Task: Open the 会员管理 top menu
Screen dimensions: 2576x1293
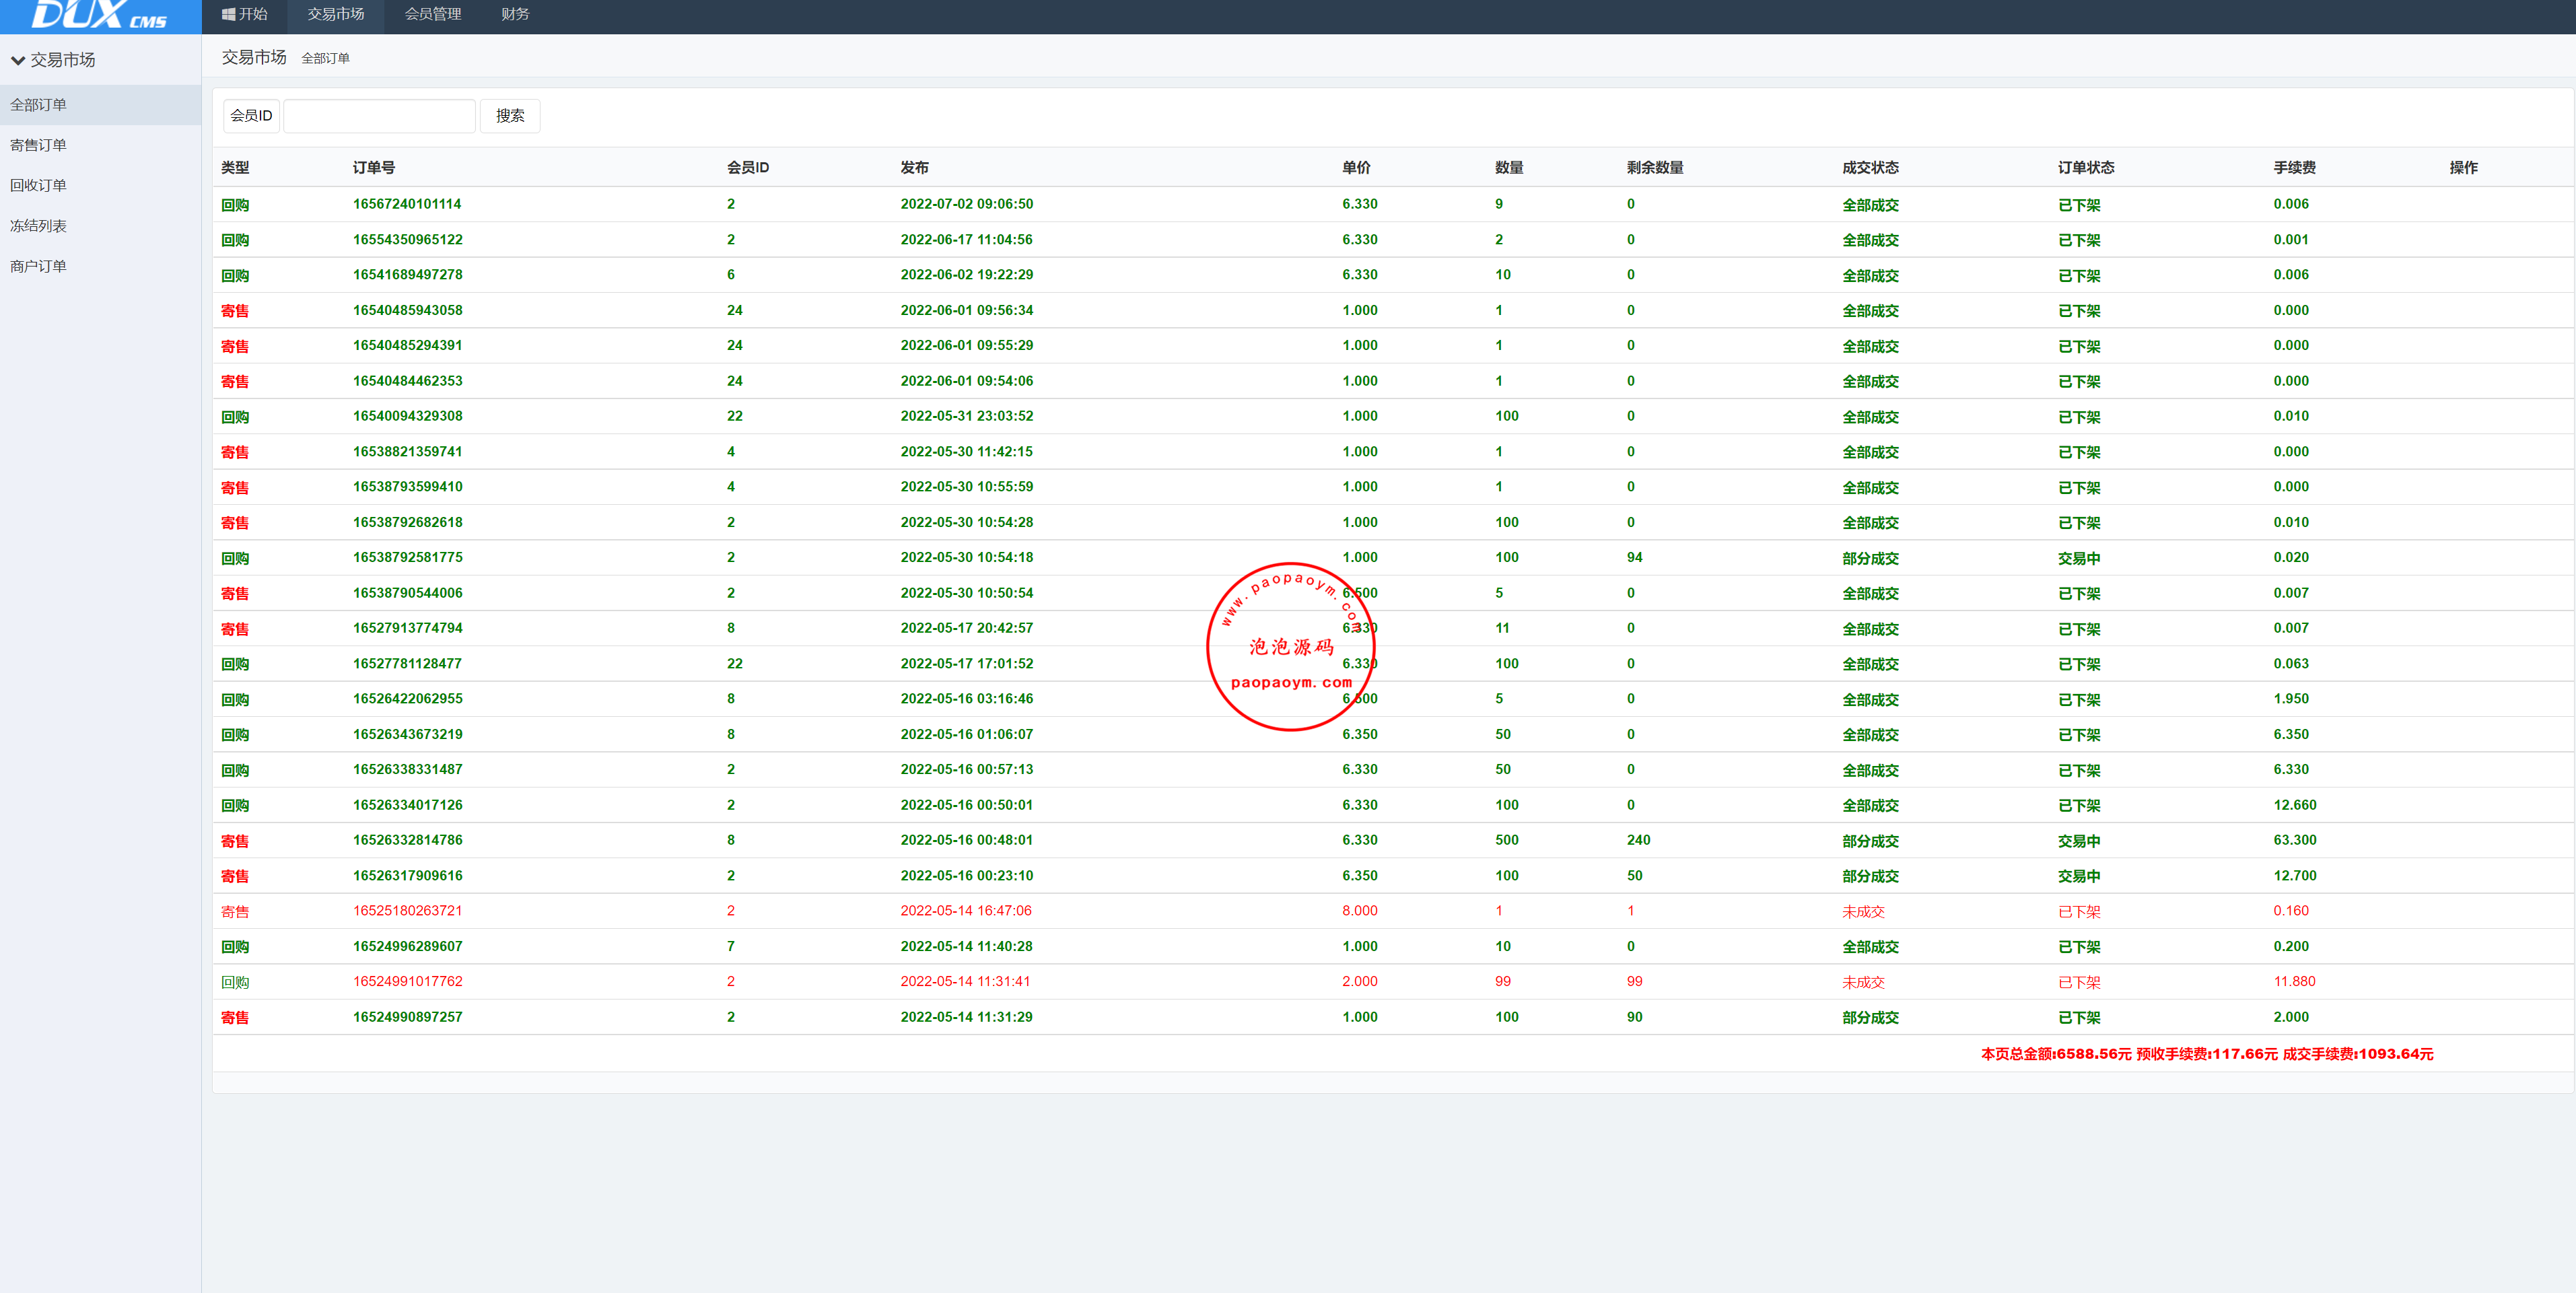Action: pyautogui.click(x=432, y=14)
